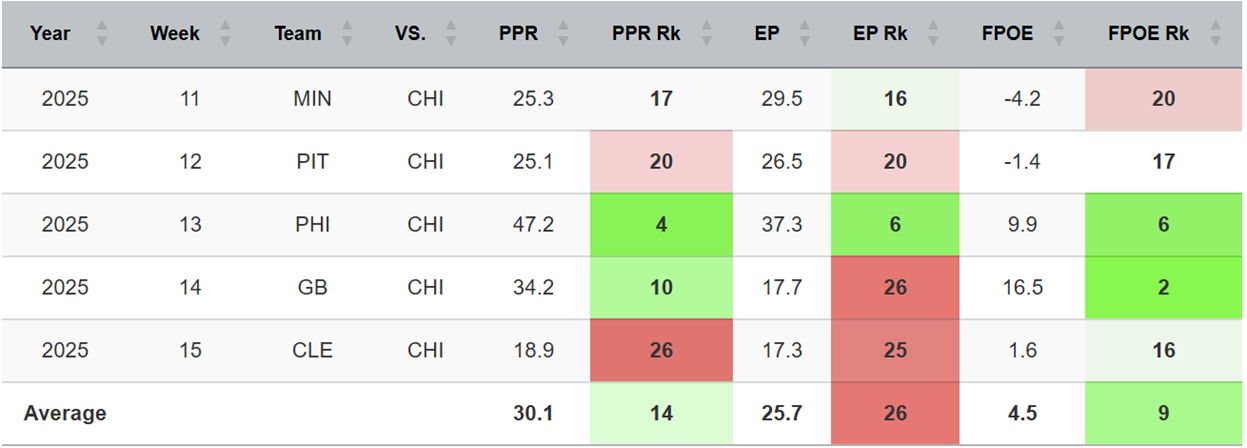Click sort arrows beside FPOE Rk
The height and width of the screenshot is (448, 1247).
coord(1215,34)
